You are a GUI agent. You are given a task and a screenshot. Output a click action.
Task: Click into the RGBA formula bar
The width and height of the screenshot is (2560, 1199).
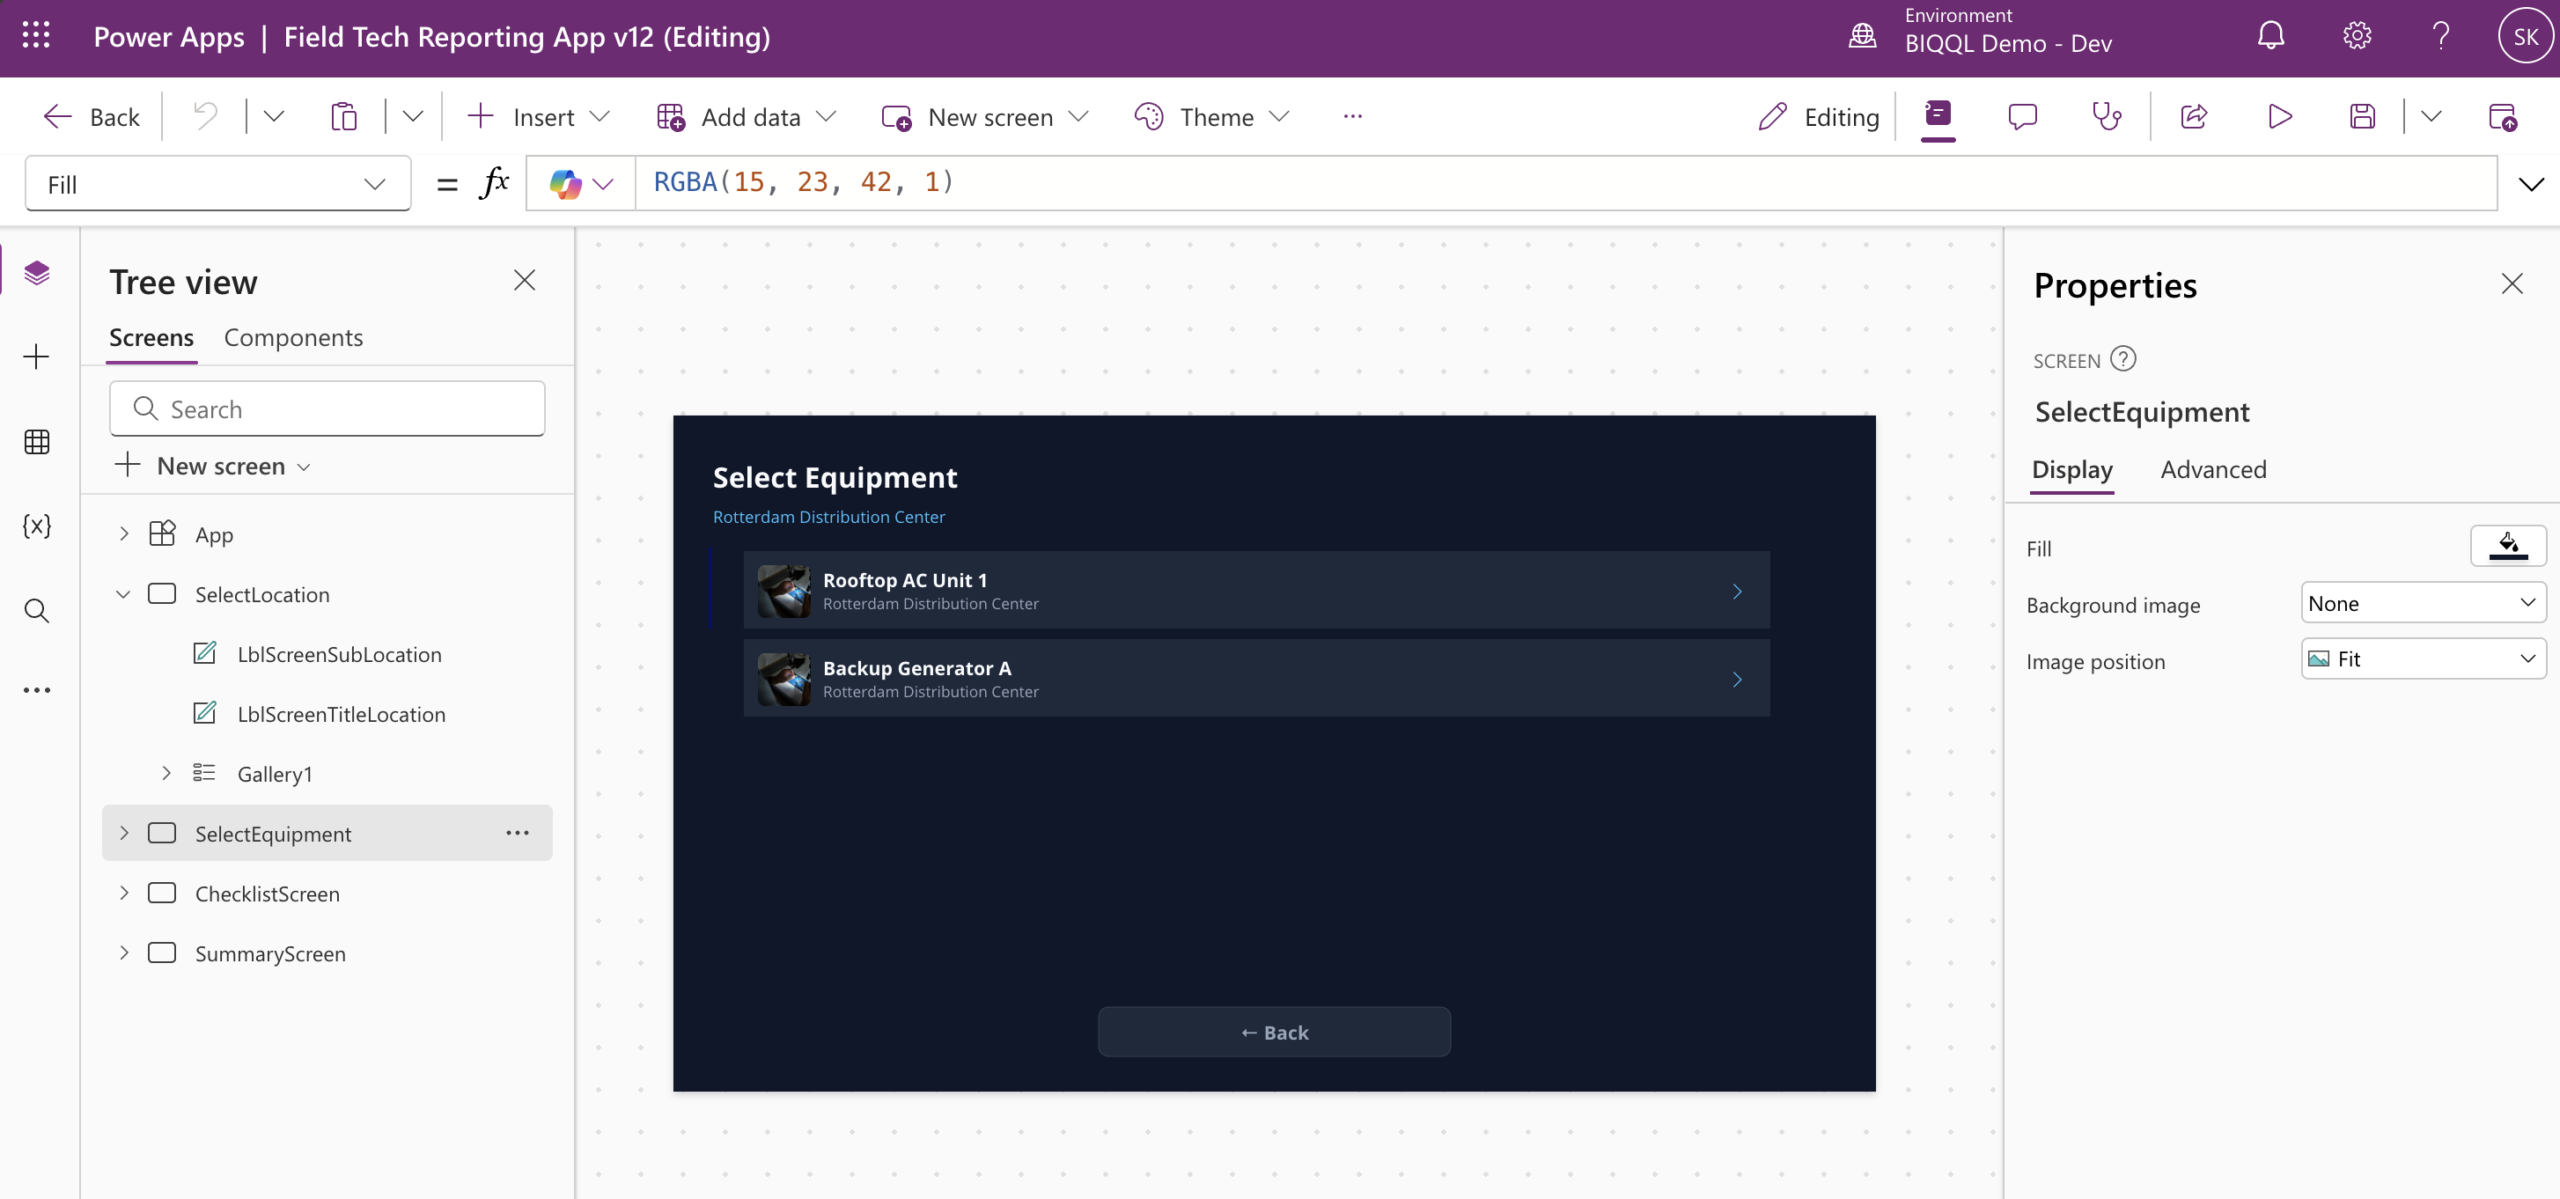1566,183
